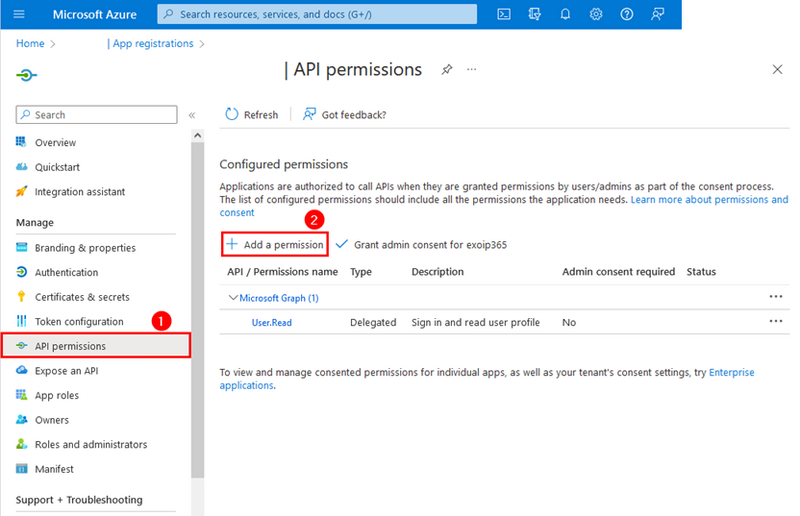Click the API / Permissions name header
The image size is (800, 516).
pos(282,272)
